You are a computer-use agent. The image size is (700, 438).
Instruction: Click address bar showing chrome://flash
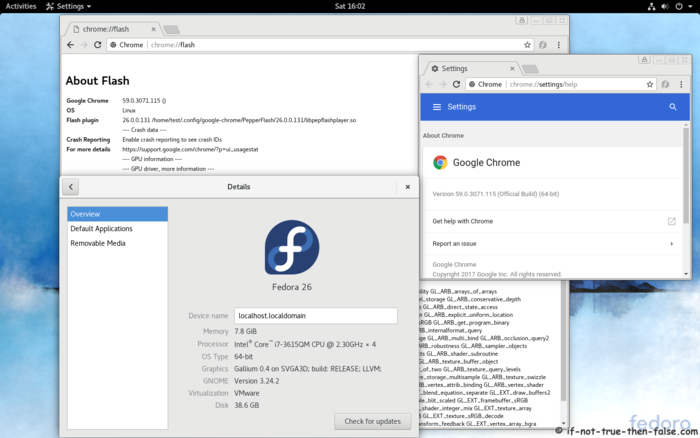(x=320, y=45)
